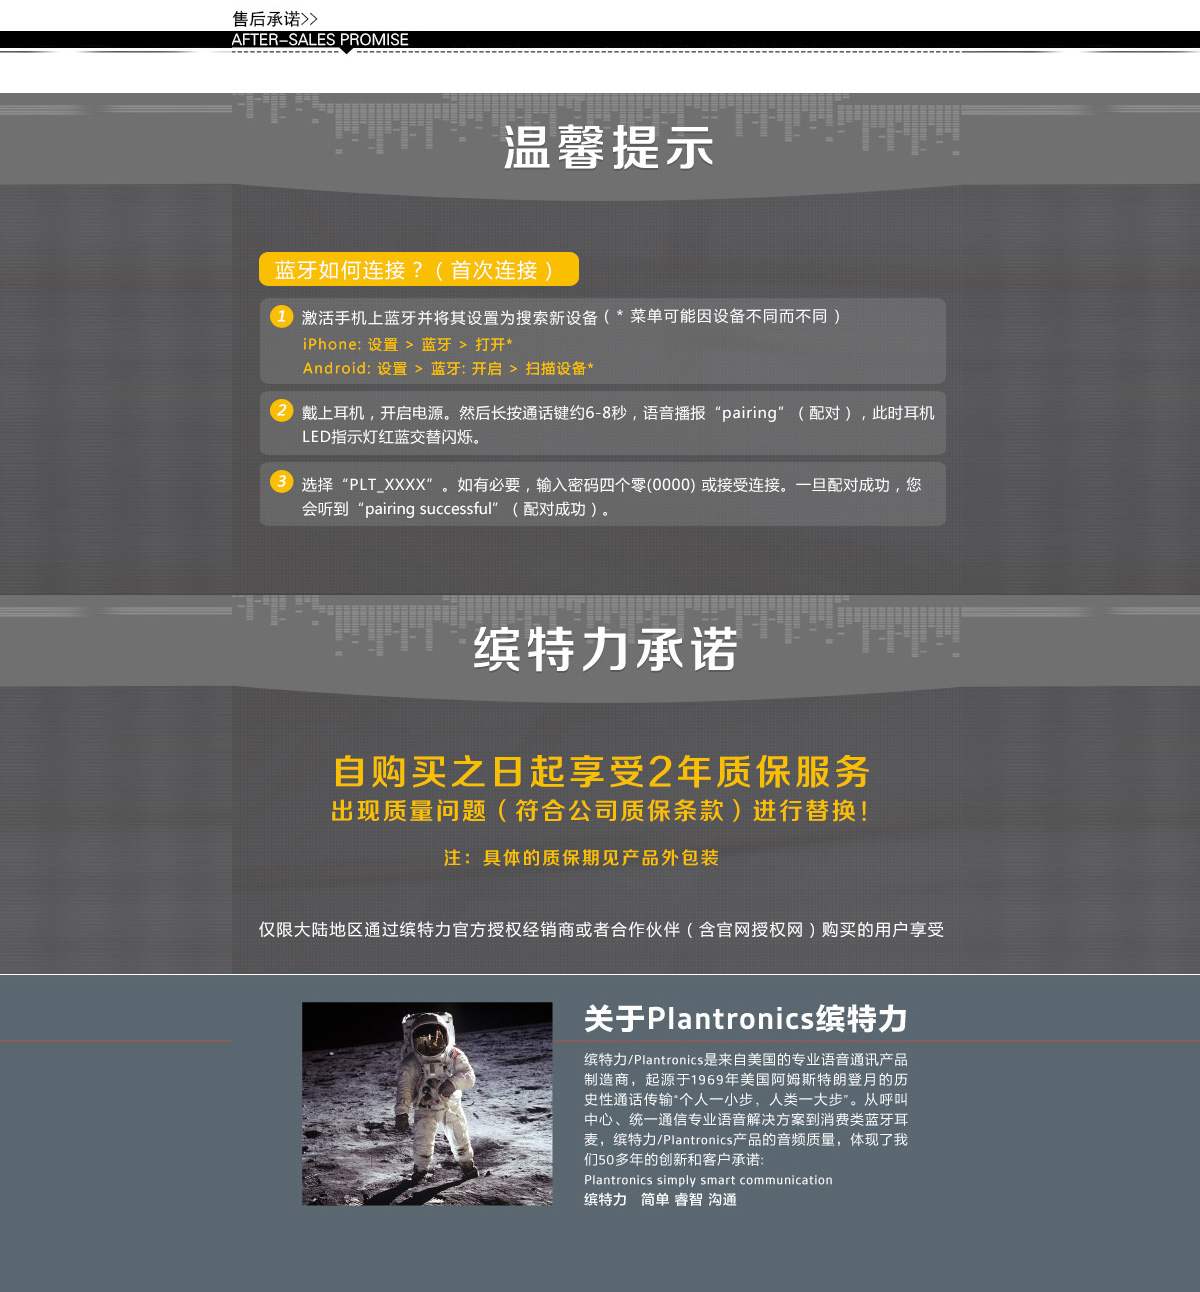
Task: Click the 选择 PLT_XXXX instruction line
Action: coord(612,485)
